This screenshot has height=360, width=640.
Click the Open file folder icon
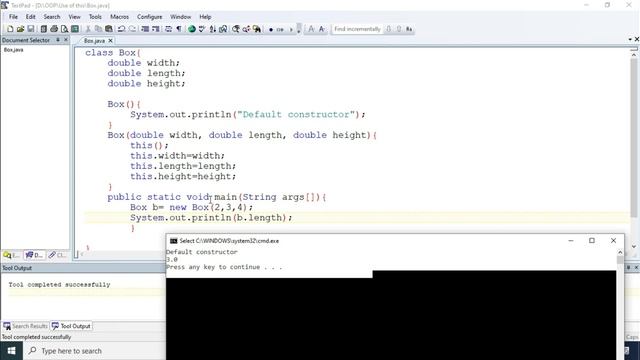click(20, 29)
